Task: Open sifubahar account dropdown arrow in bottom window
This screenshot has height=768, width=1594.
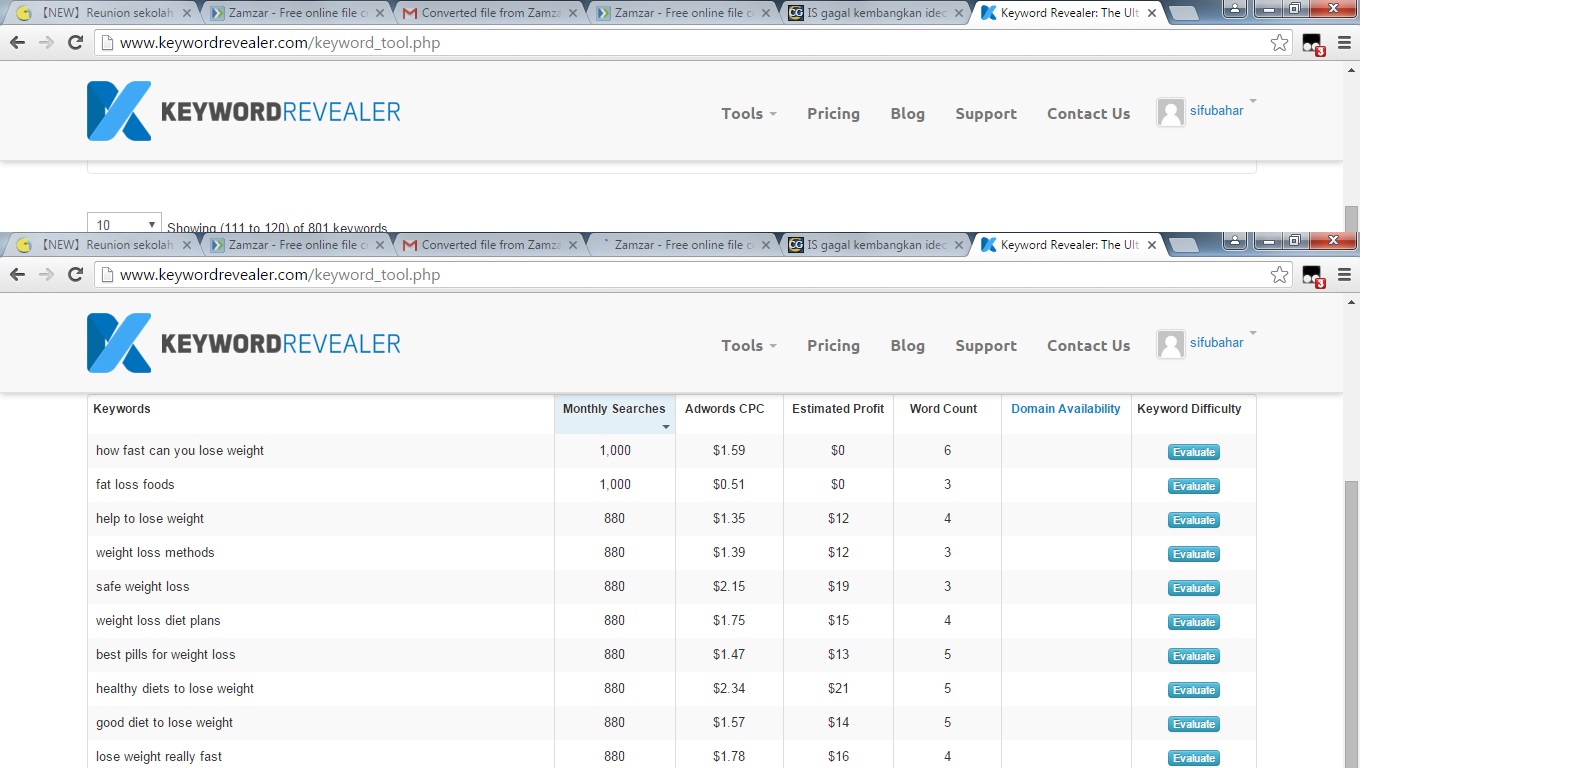Action: point(1253,333)
